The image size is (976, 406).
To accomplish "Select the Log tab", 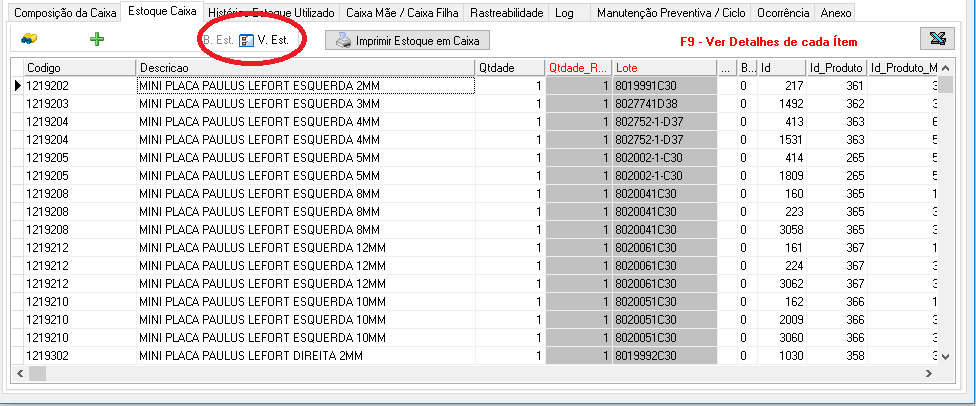I will (x=564, y=13).
